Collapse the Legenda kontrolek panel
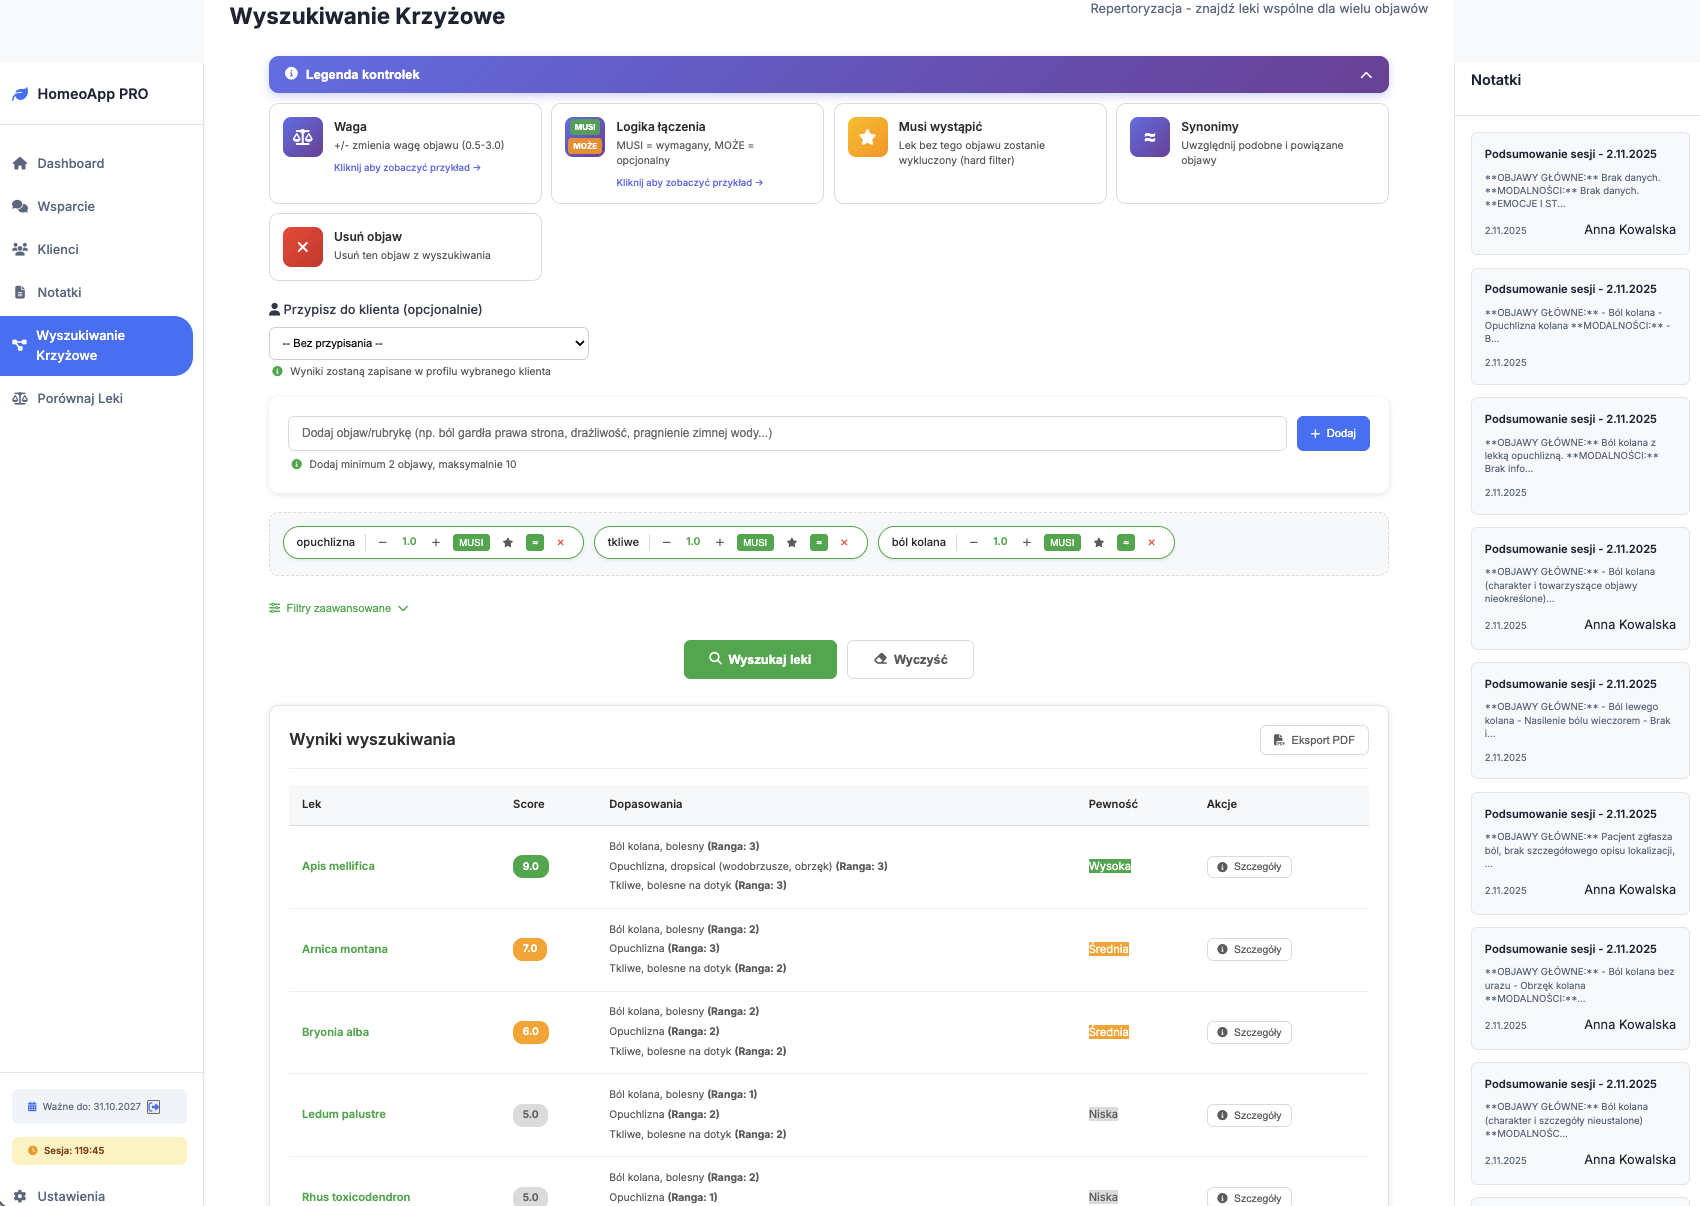 coord(1366,75)
